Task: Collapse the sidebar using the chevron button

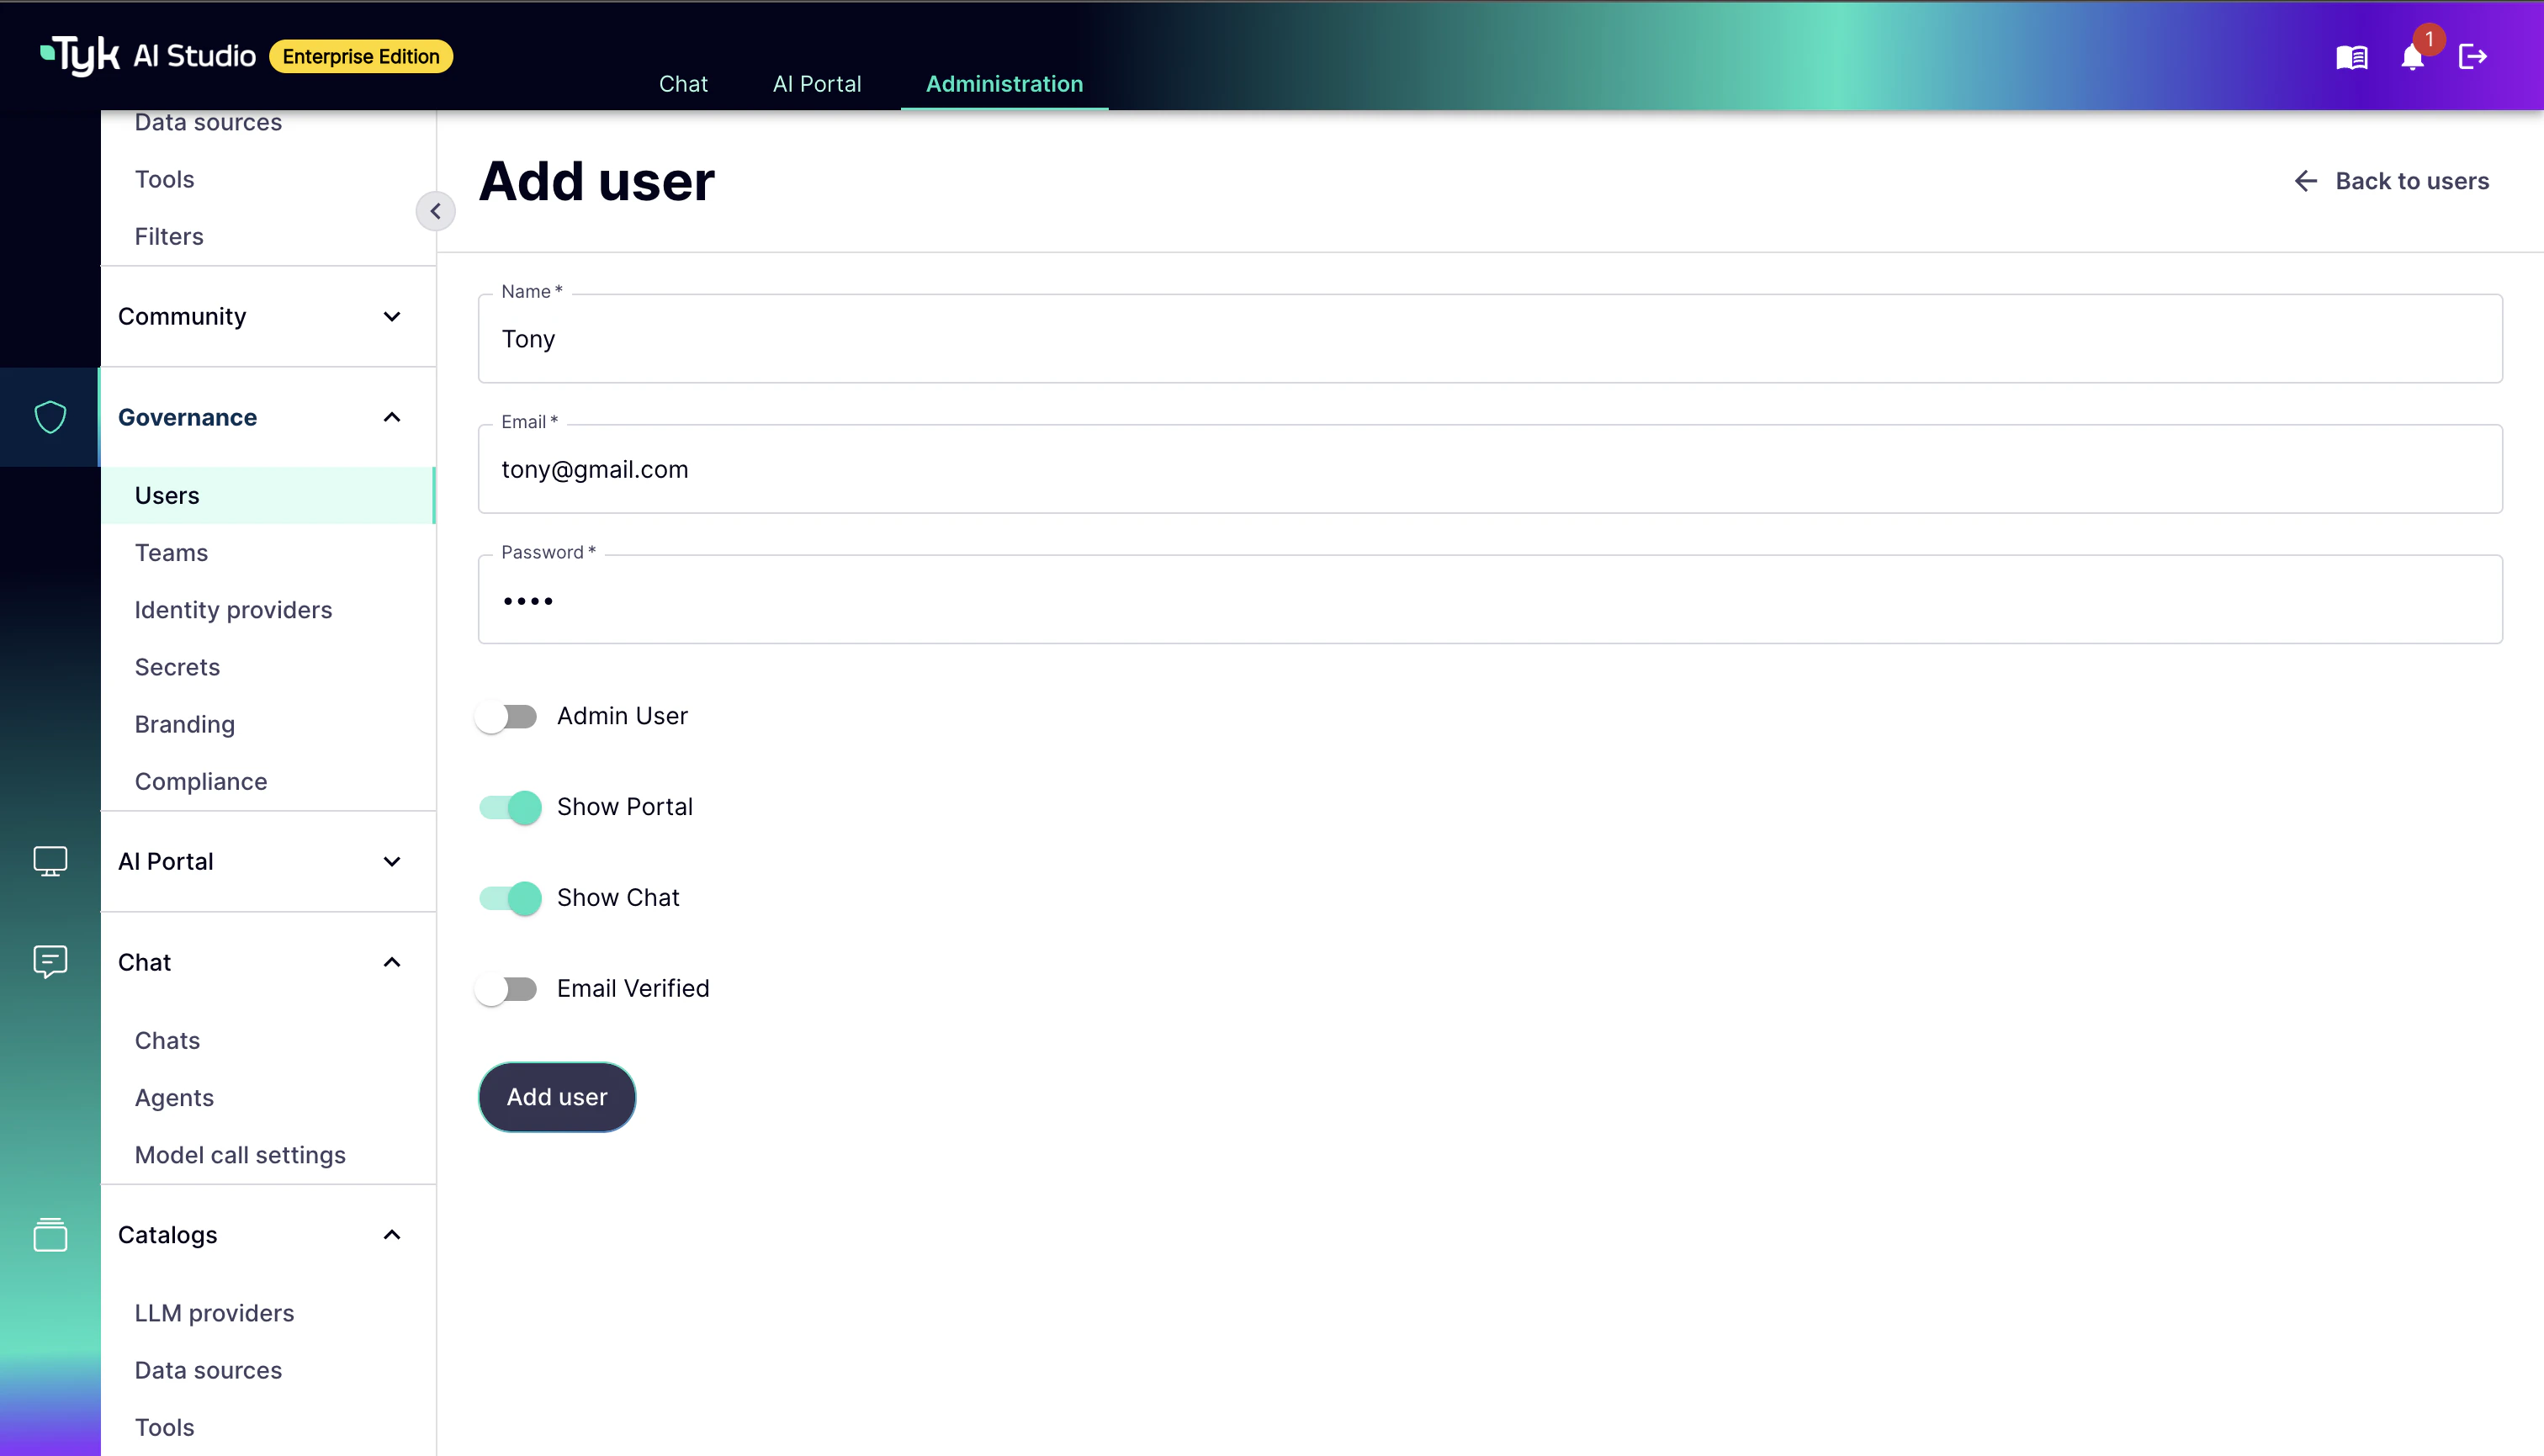Action: pyautogui.click(x=436, y=211)
